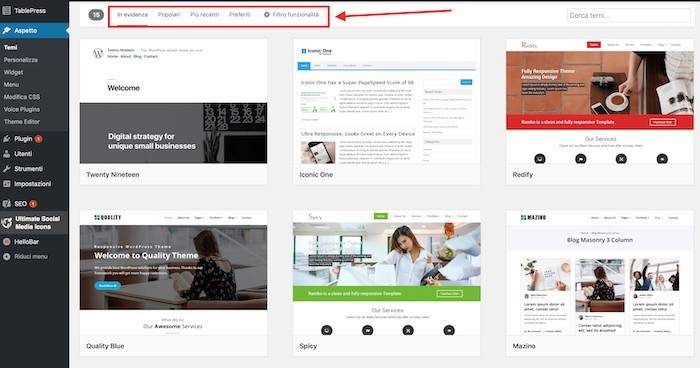Screen dimensions: 700x368
Task: Click the Twenty Nineteen theme preview
Action: 173,101
